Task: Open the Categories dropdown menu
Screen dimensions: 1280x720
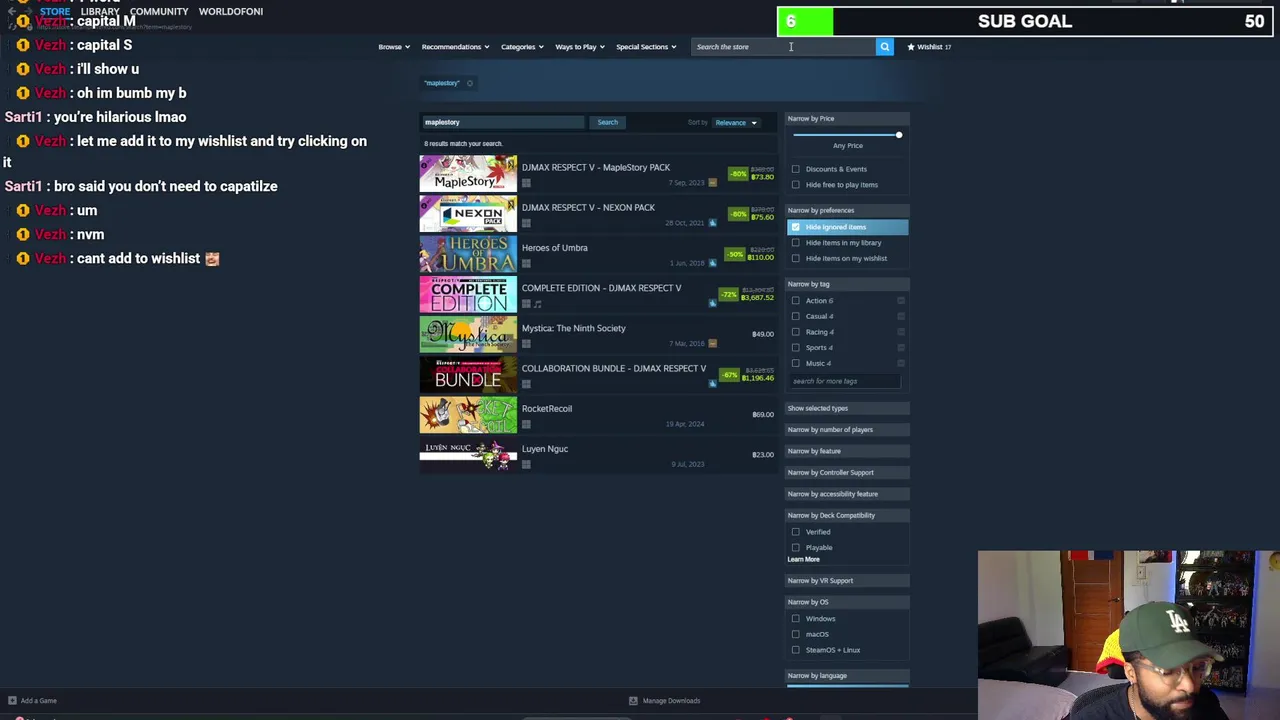Action: [x=522, y=47]
